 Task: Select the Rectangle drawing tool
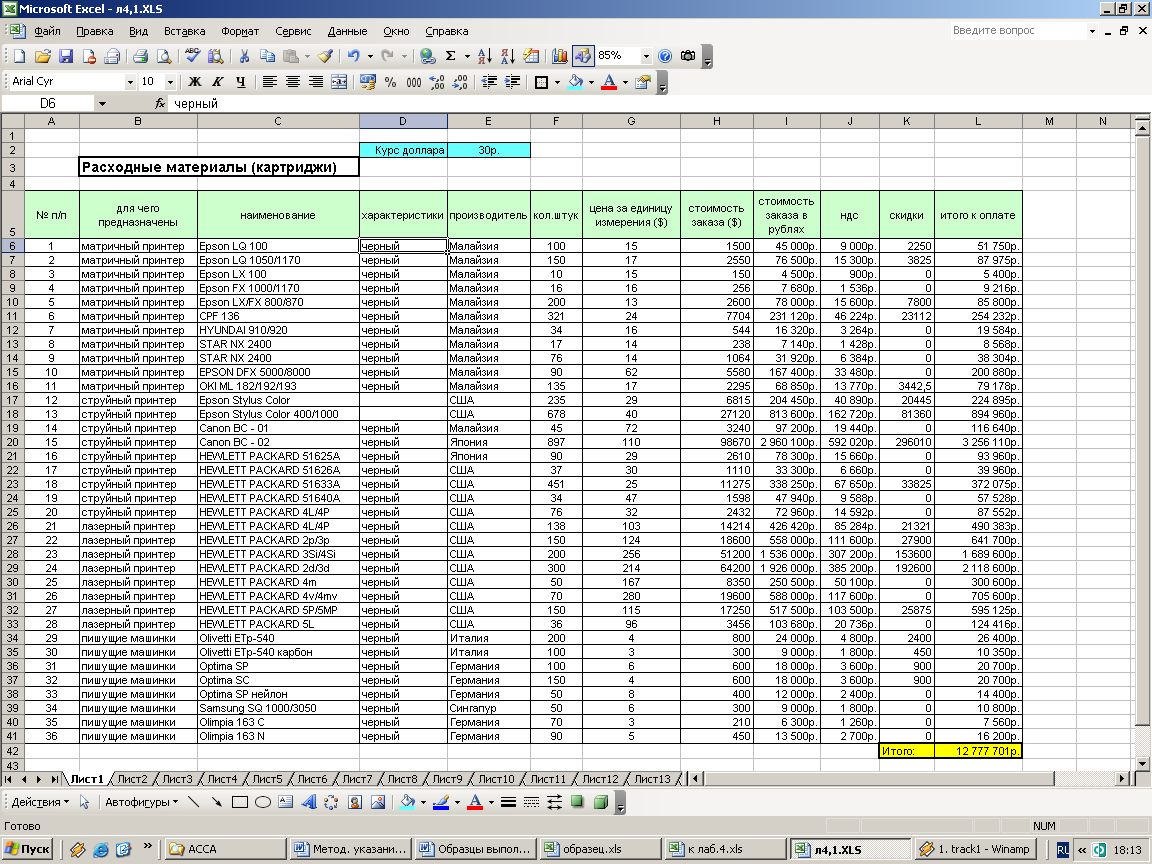click(240, 802)
